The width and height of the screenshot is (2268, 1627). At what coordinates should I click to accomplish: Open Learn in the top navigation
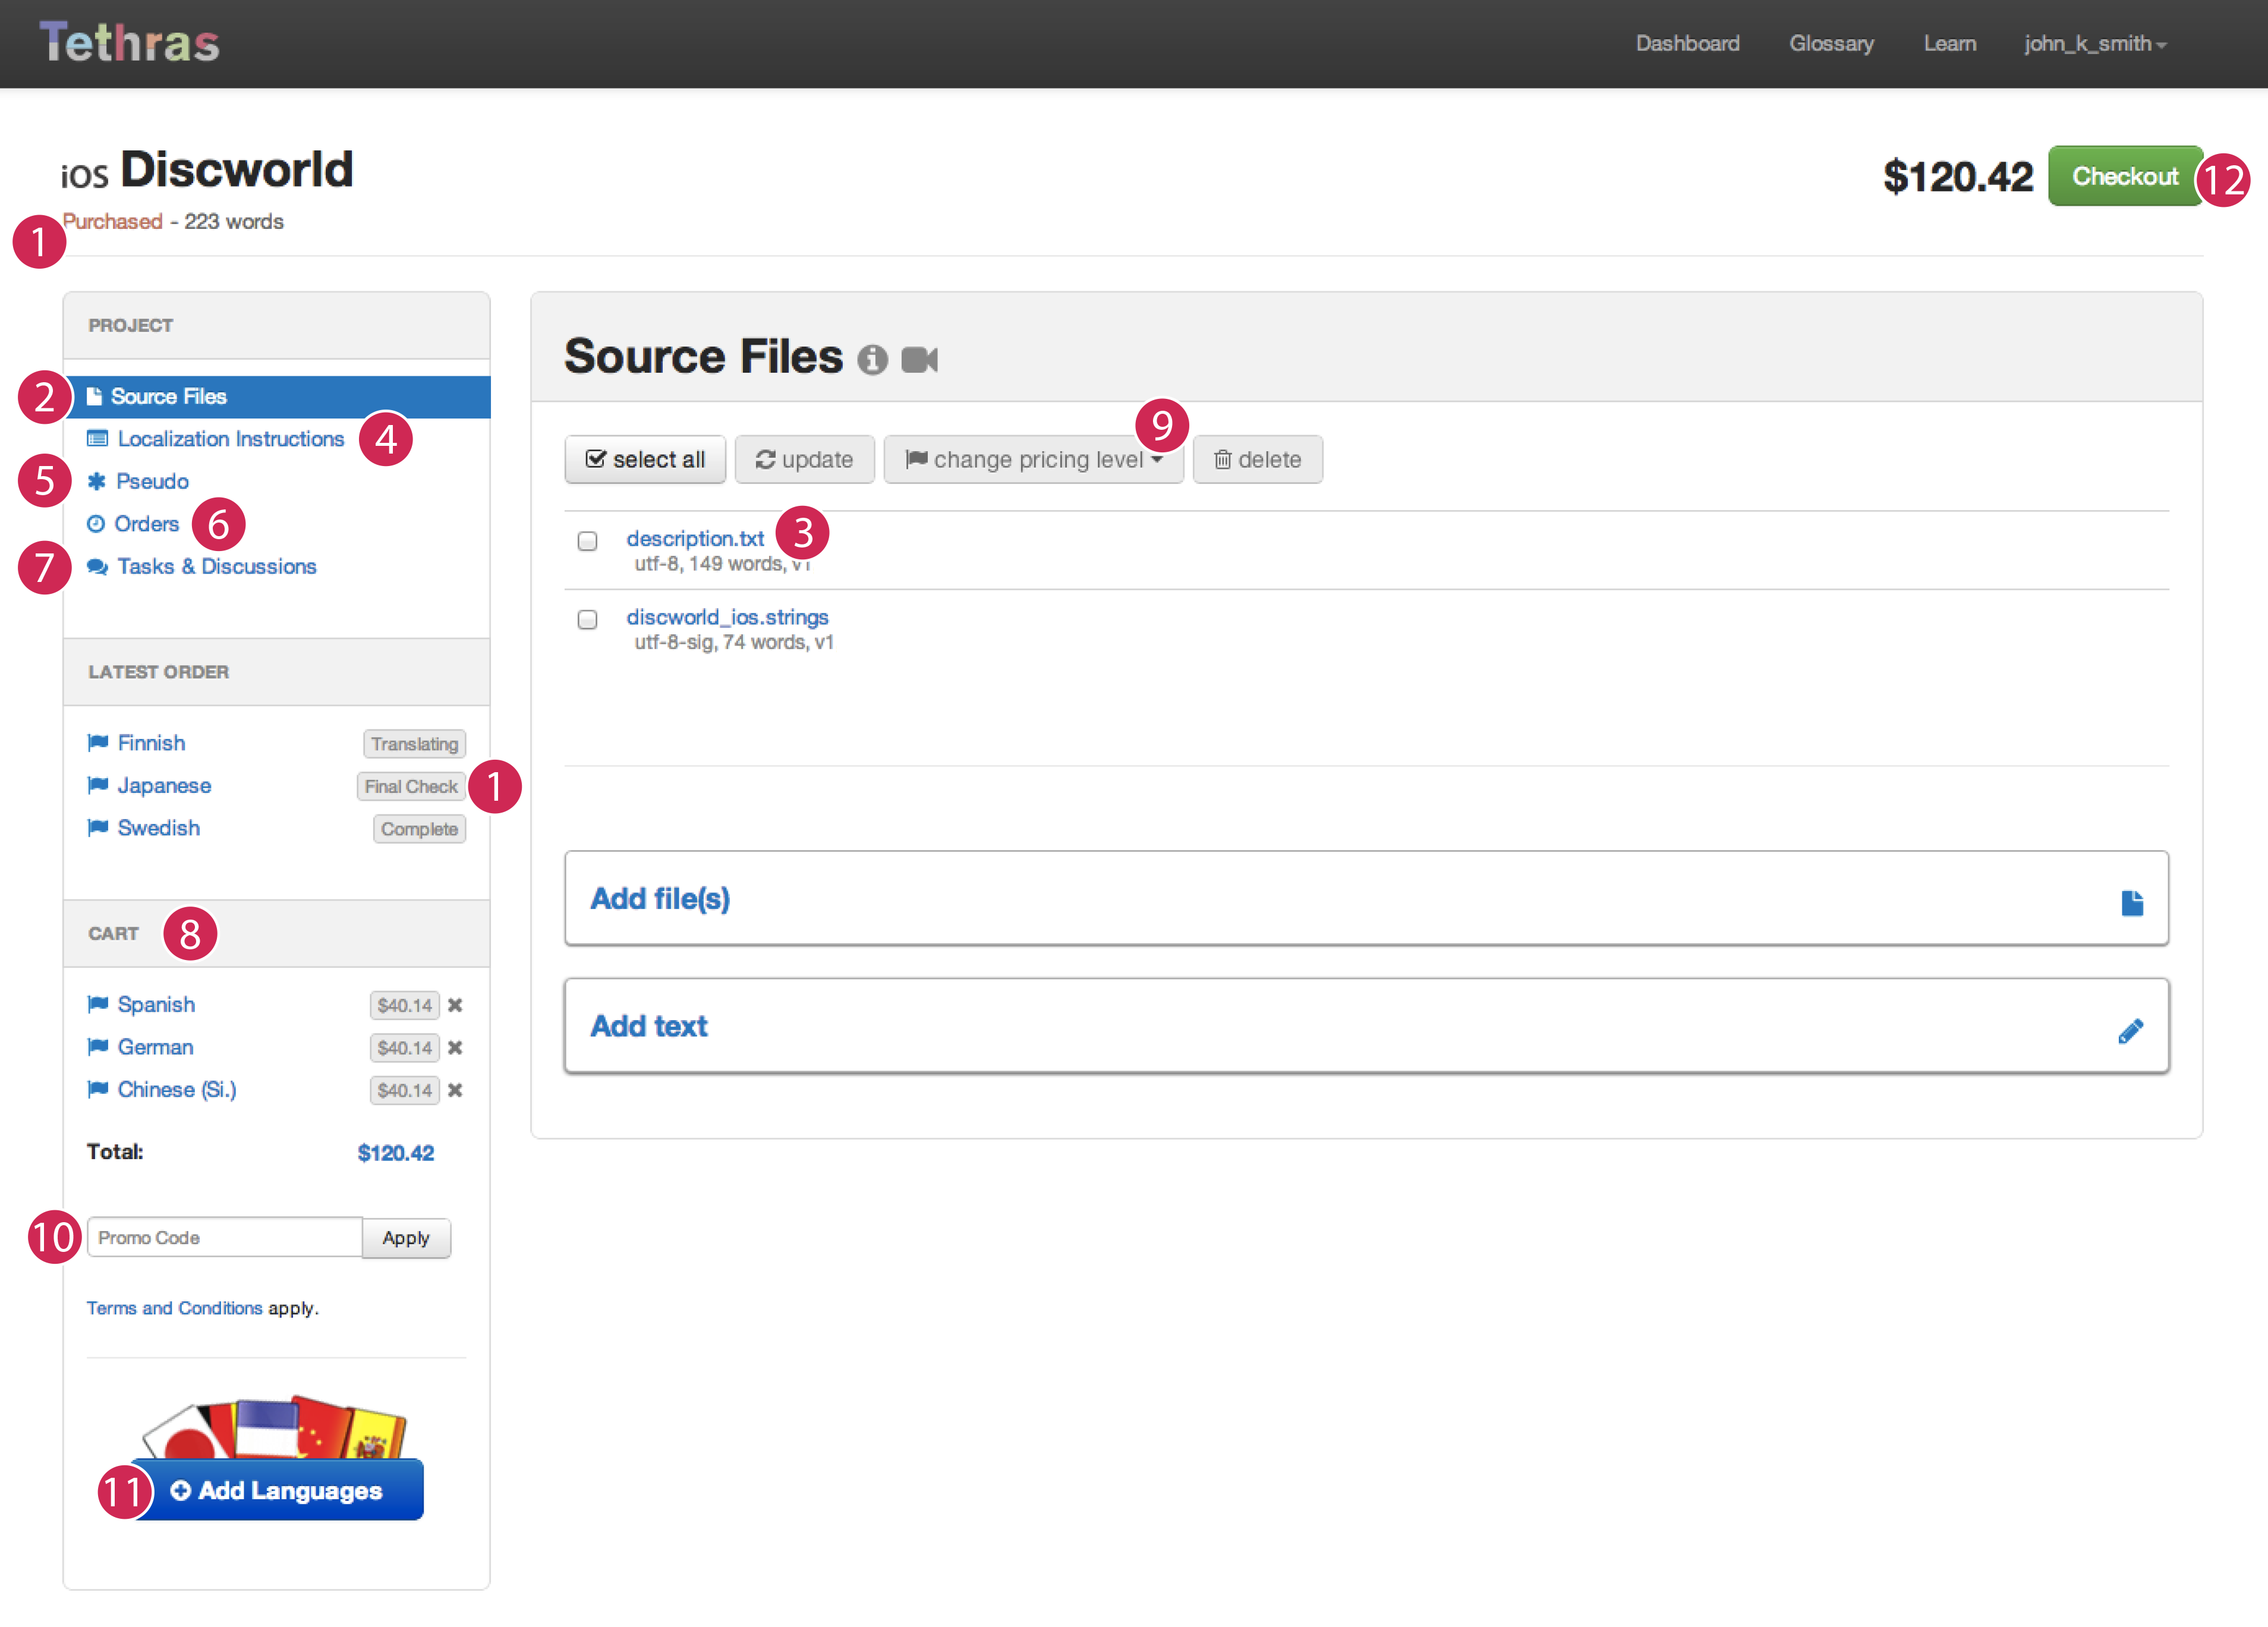click(1950, 44)
